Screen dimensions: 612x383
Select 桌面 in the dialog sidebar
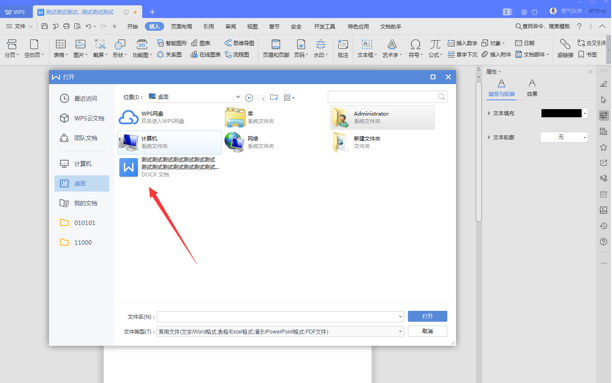click(x=82, y=183)
